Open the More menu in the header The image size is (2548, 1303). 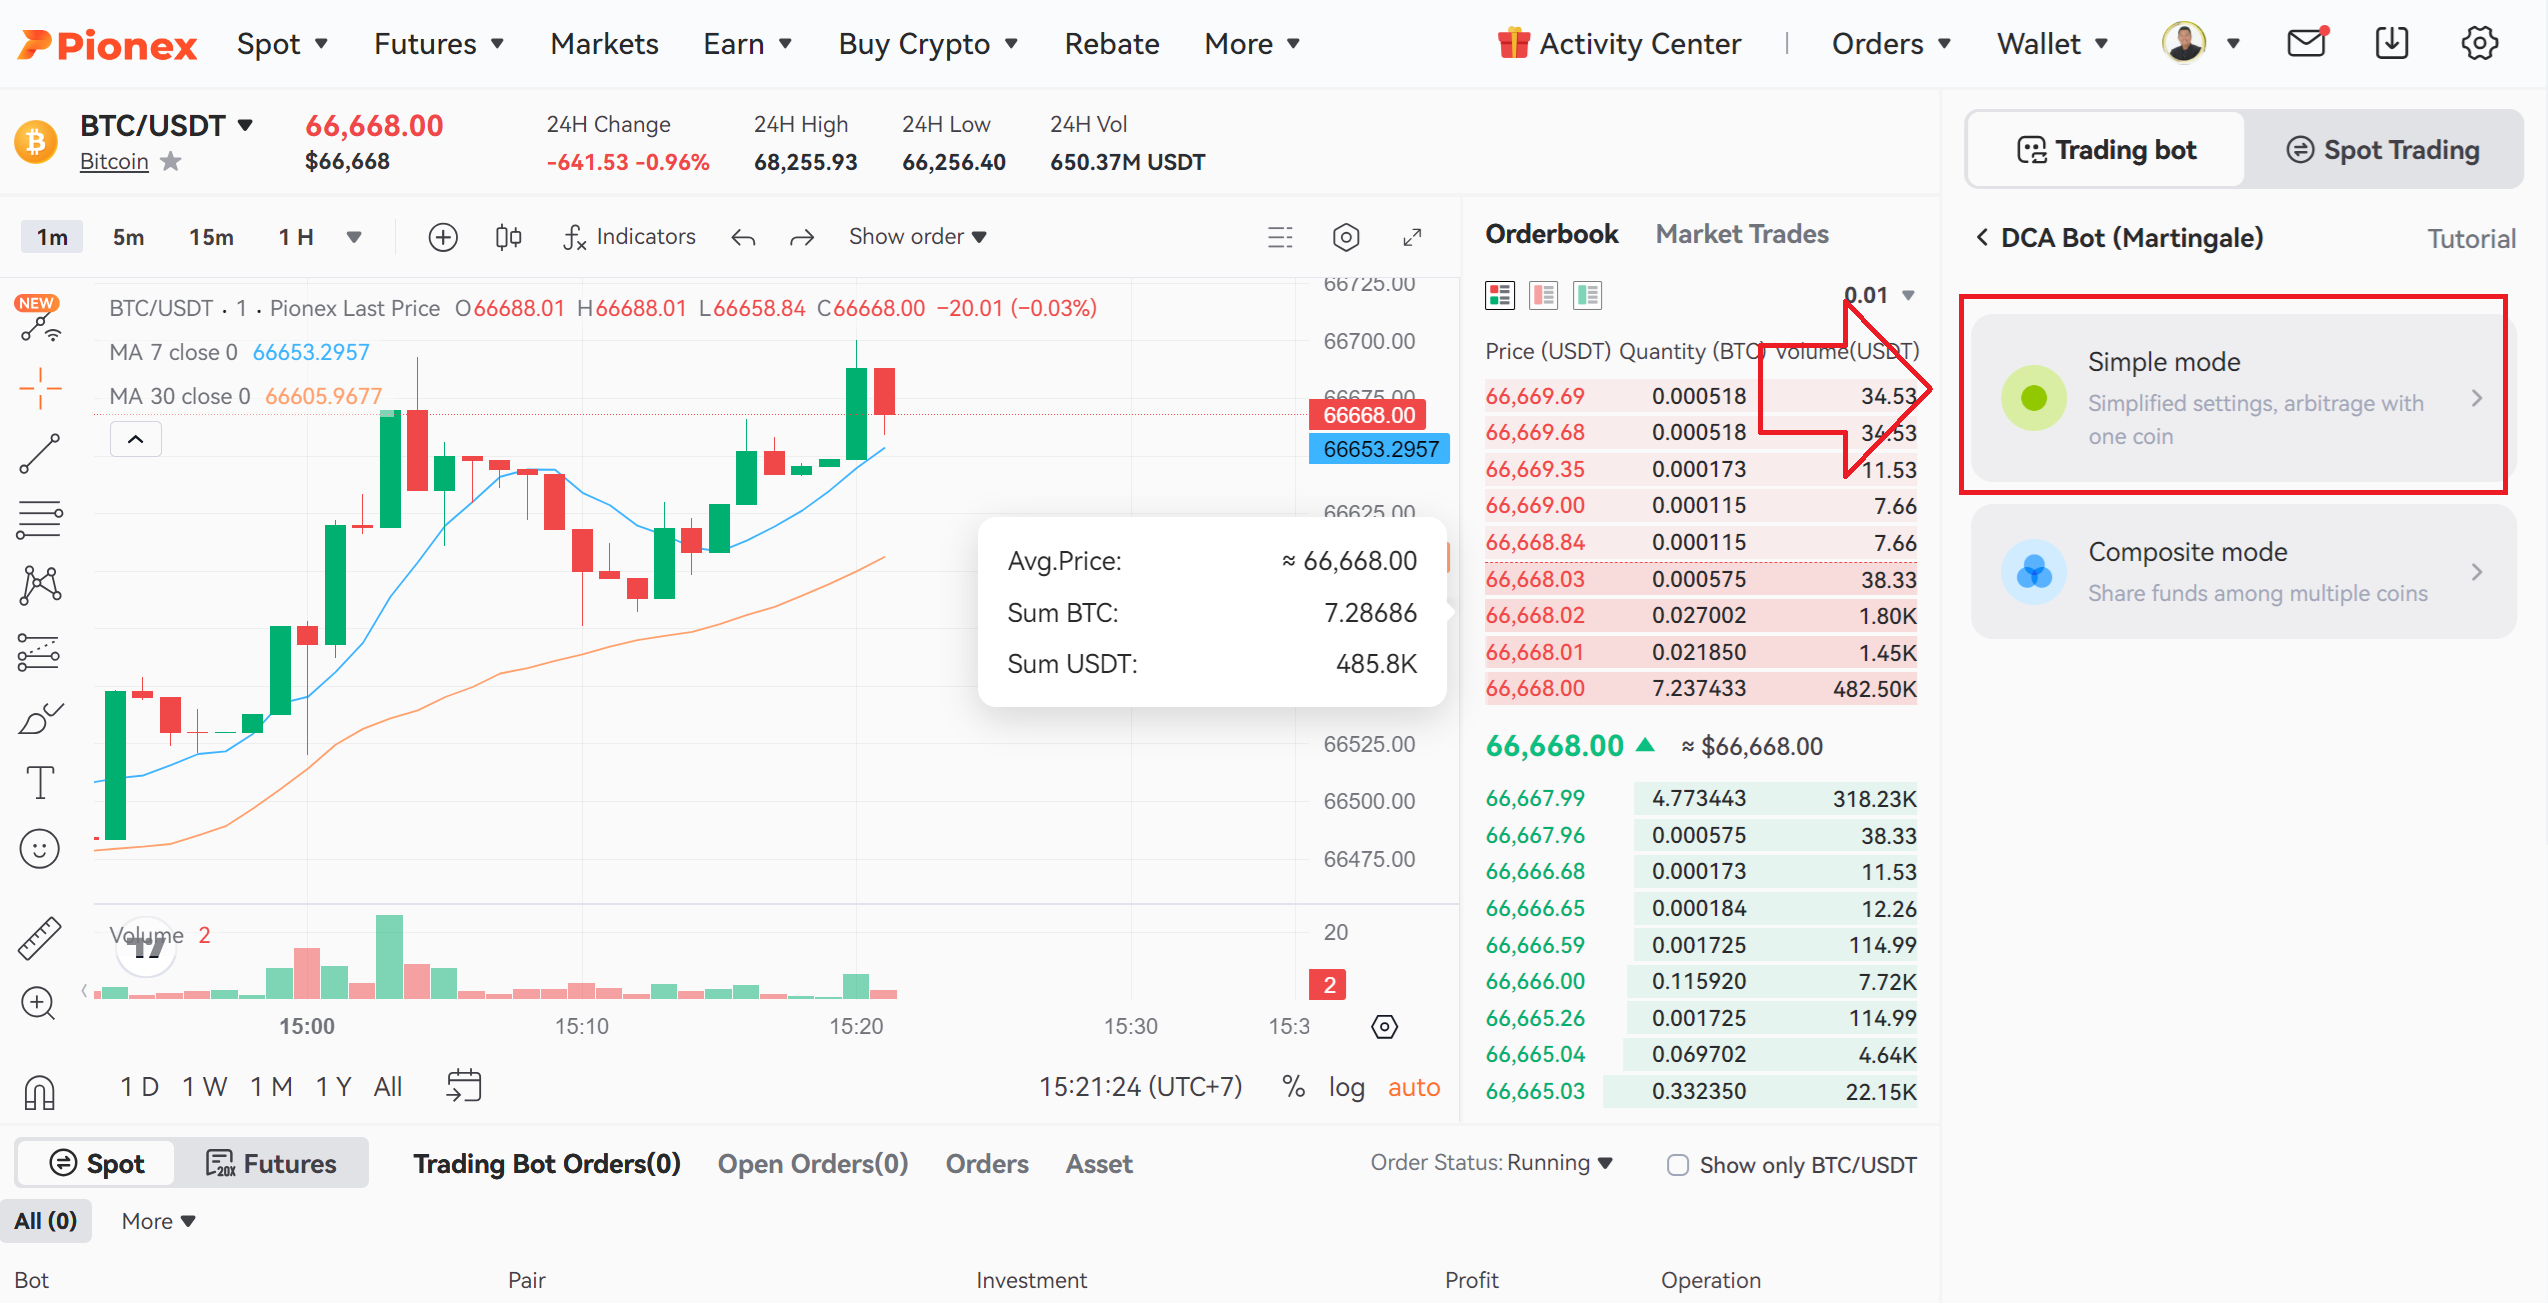1253,44
